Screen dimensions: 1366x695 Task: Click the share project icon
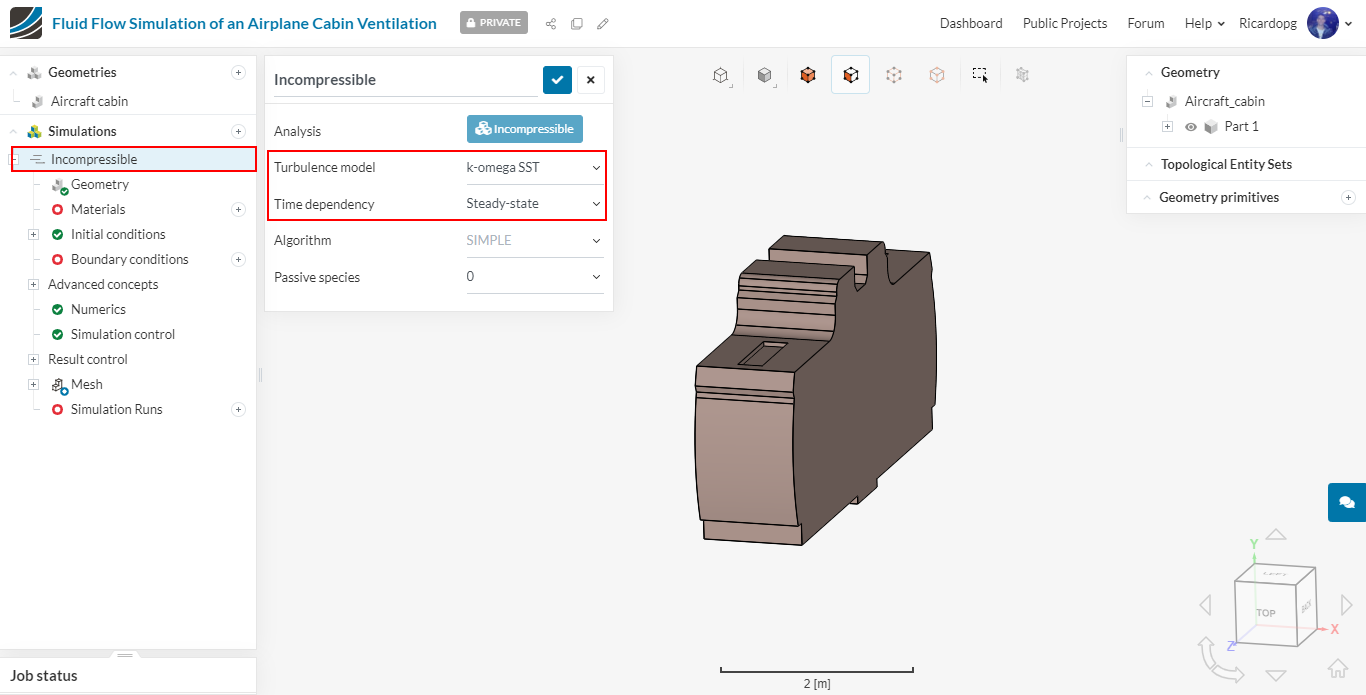[551, 23]
